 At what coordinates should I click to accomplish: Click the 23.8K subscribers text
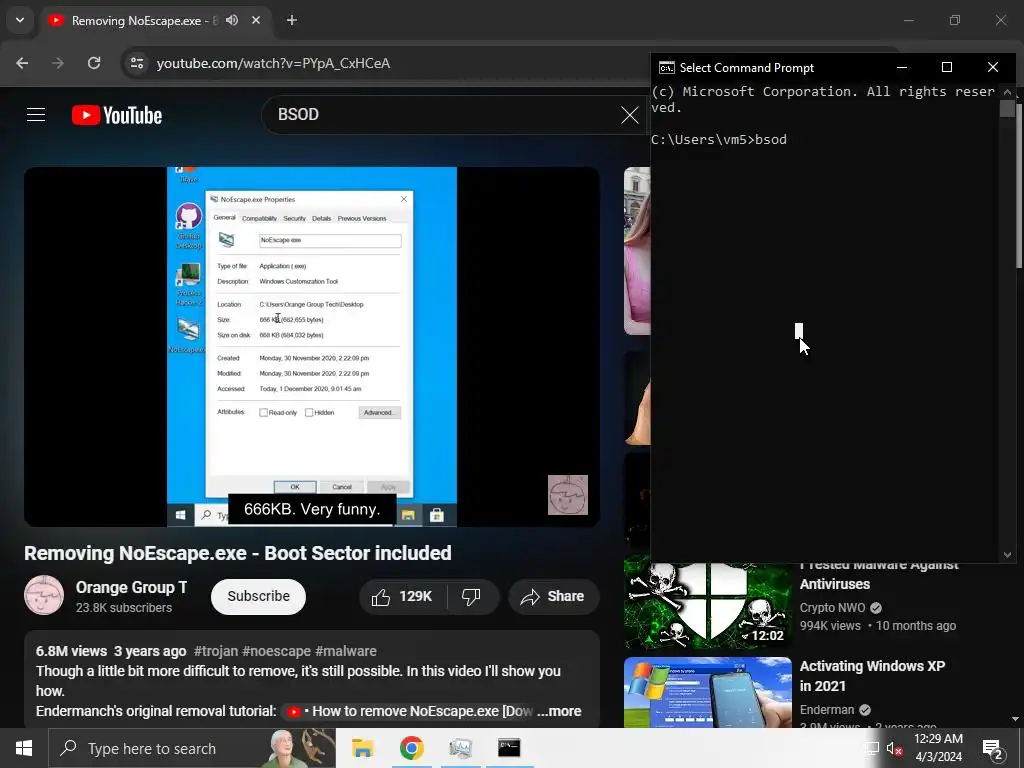tap(123, 608)
